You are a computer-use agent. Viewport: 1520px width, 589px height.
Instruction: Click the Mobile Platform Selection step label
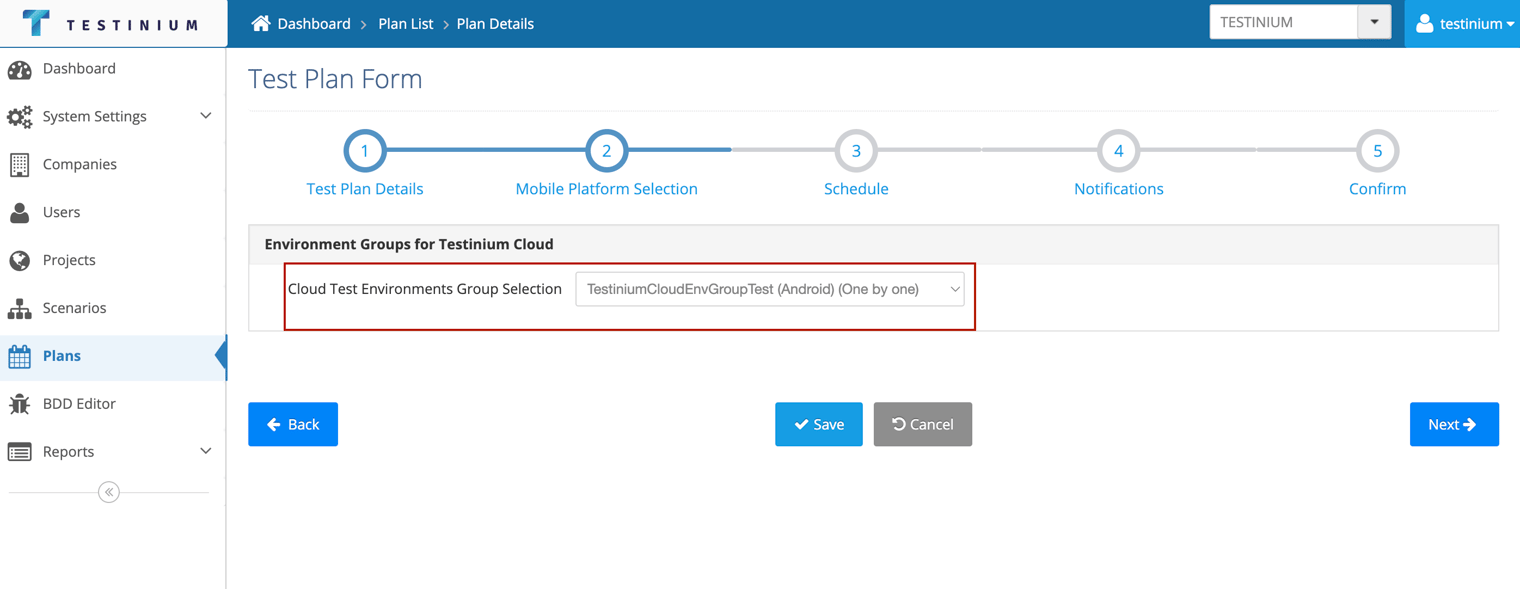(x=606, y=189)
